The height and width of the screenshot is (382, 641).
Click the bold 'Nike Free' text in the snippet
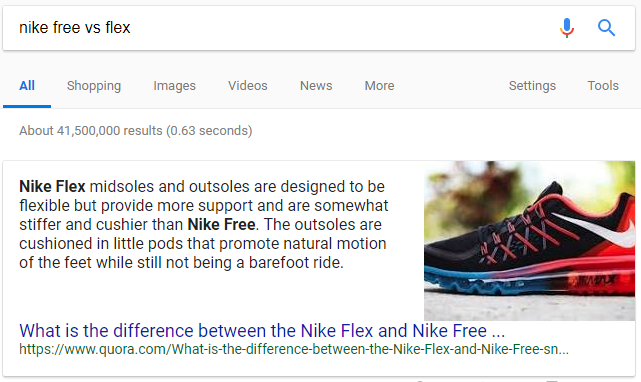[x=221, y=225]
